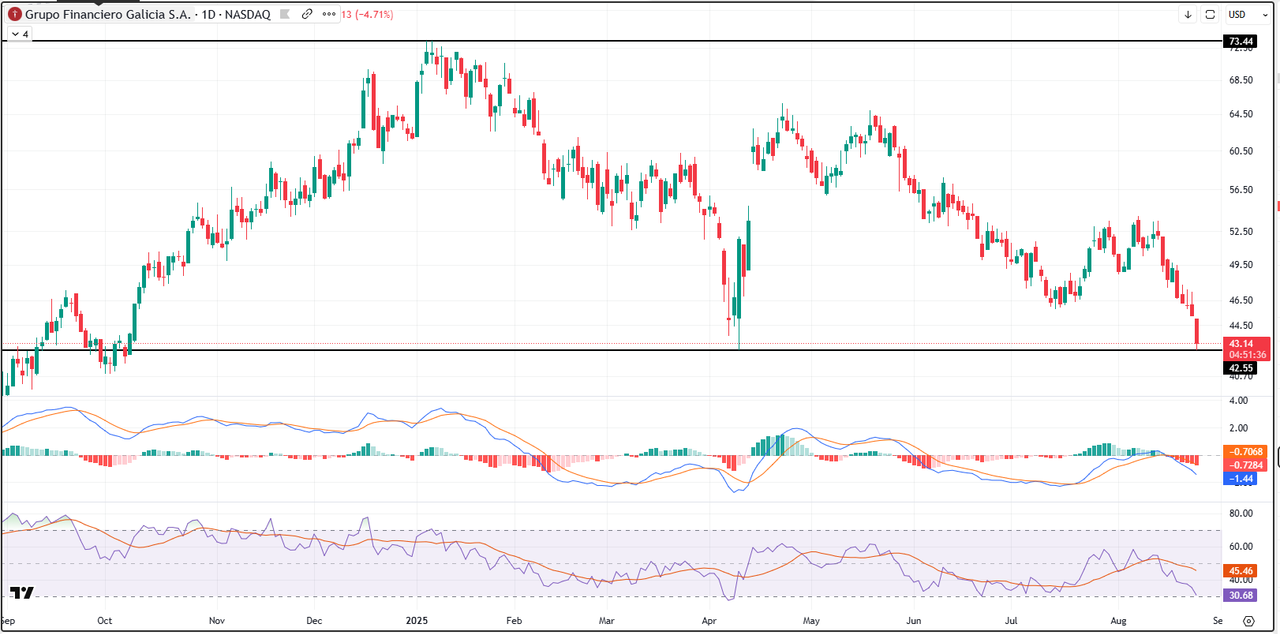
Task: Click the 42.55 horizontal line price label
Action: coord(1241,368)
